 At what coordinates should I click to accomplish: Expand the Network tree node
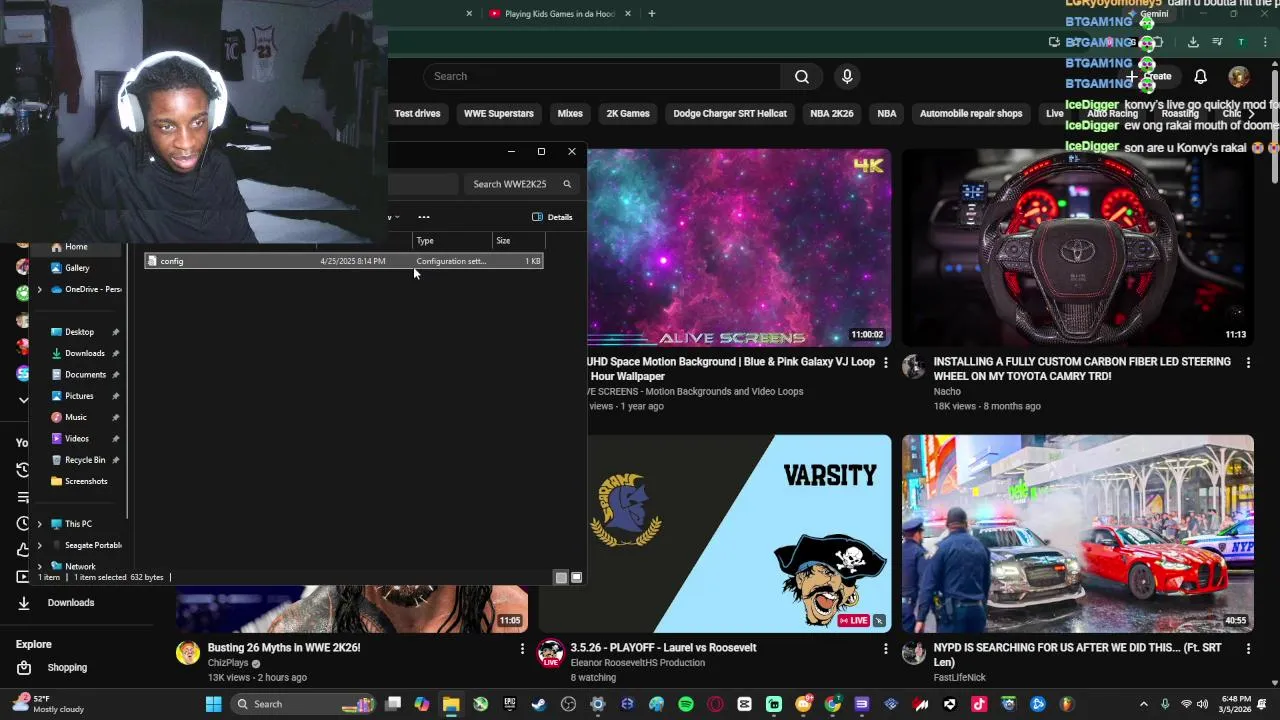[x=40, y=566]
